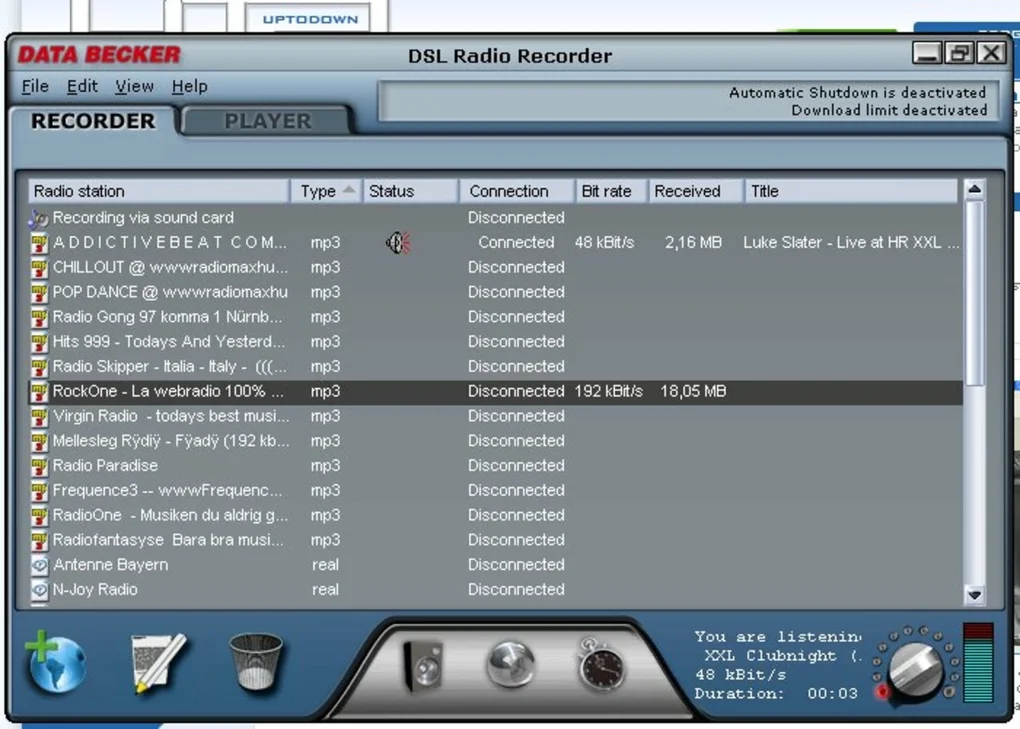Sort list by Type column header
1020x729 pixels.
[x=327, y=191]
